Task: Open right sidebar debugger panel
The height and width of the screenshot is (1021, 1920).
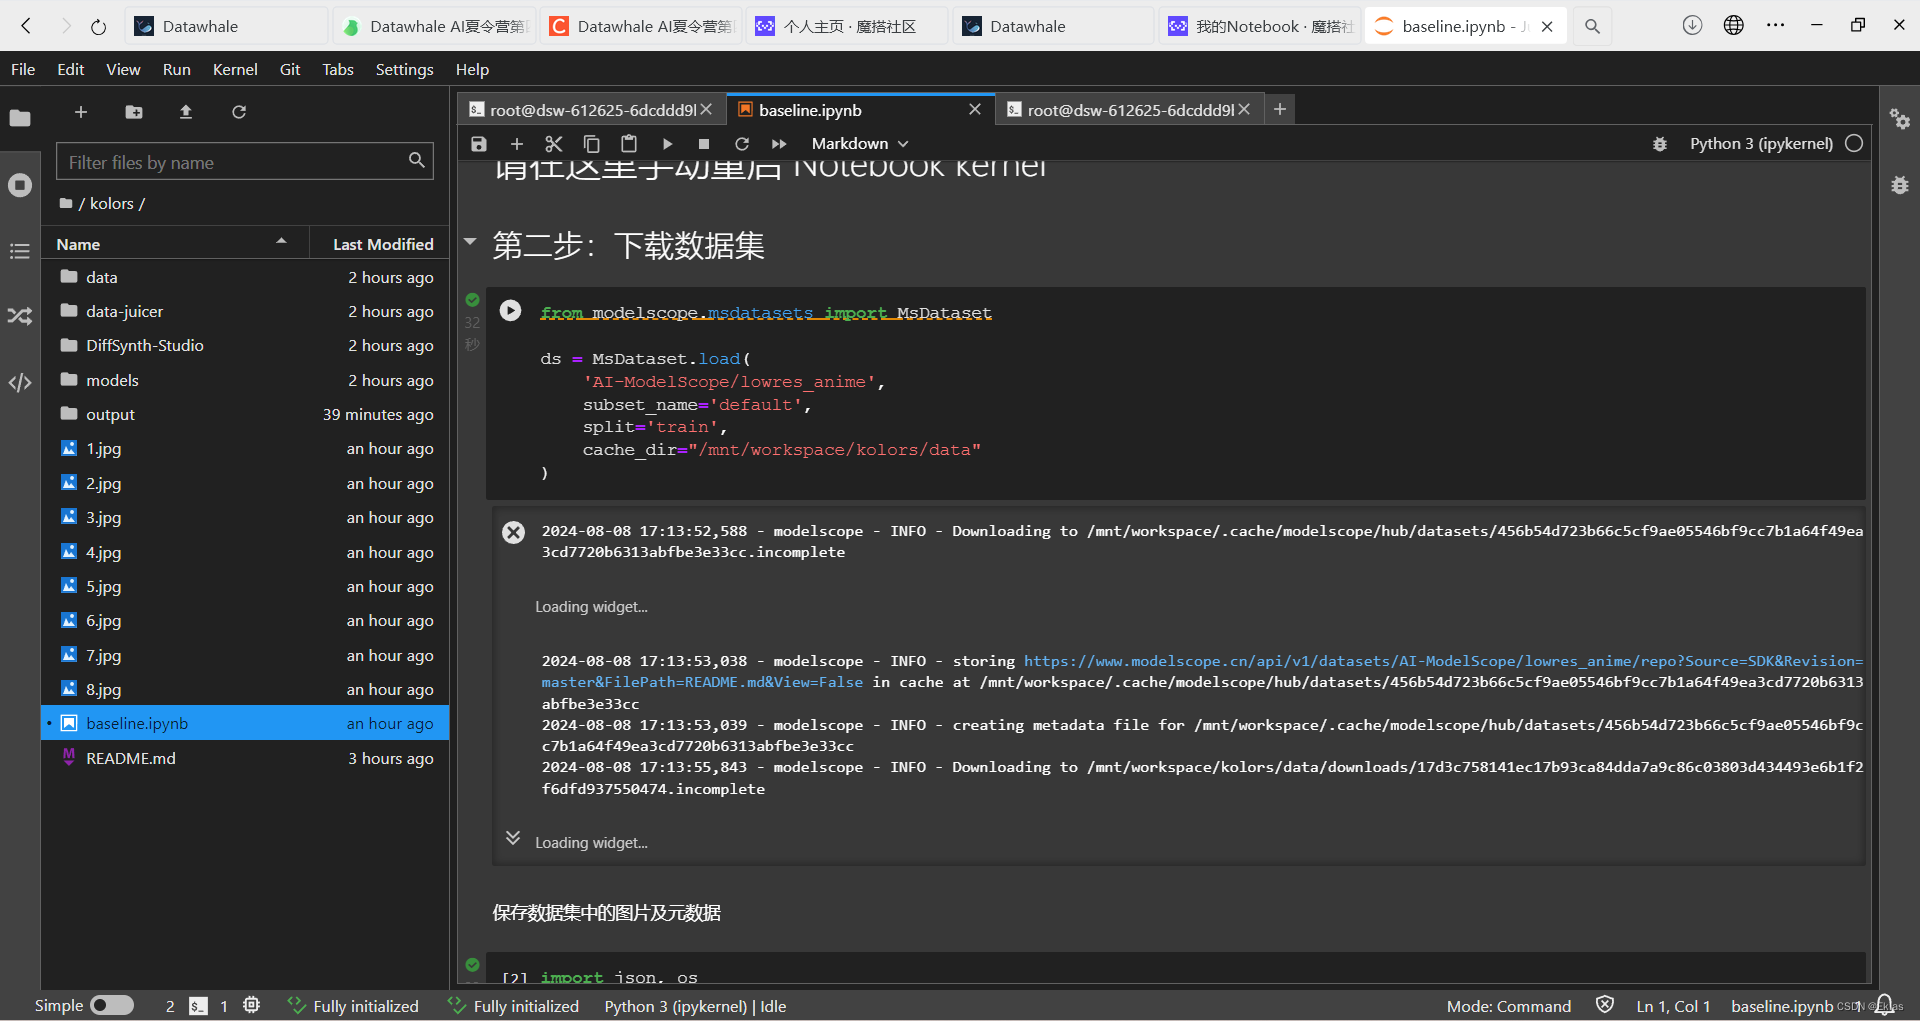Action: tap(1900, 185)
